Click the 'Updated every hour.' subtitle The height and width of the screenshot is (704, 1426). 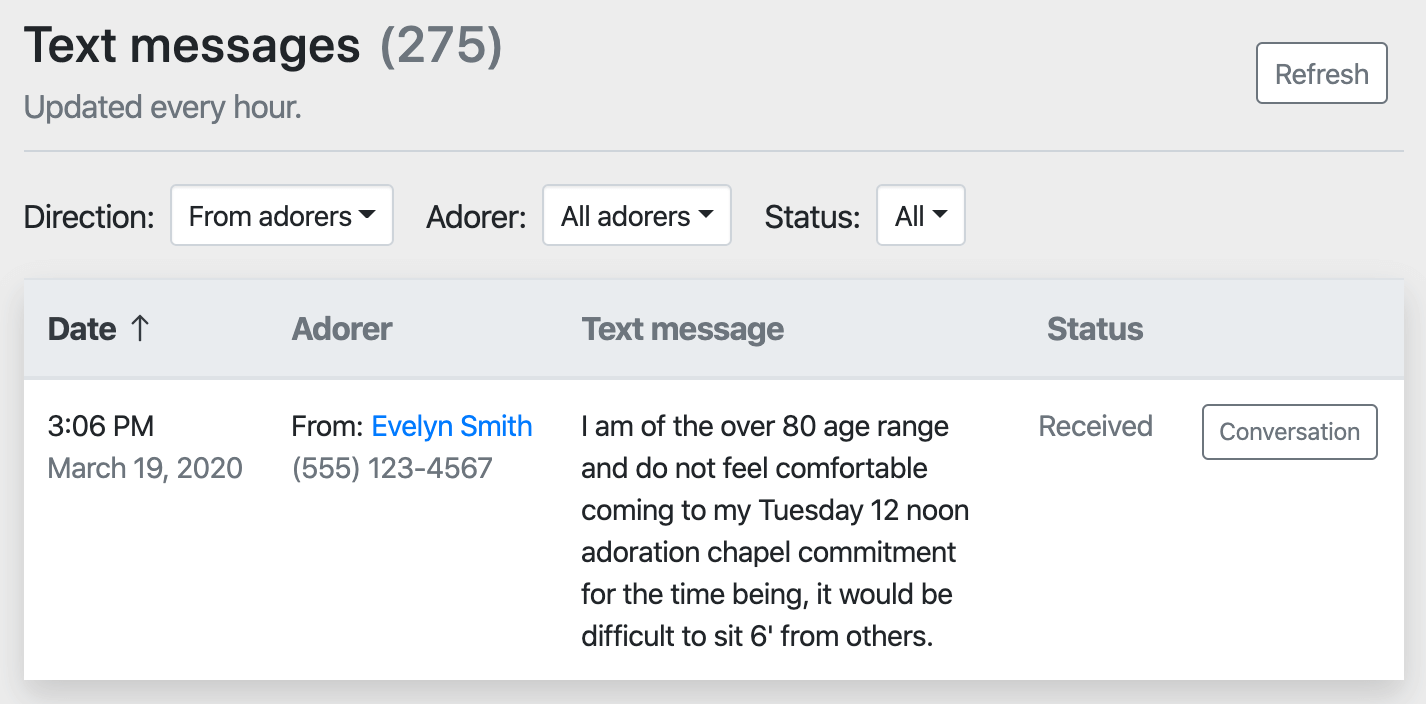tap(162, 107)
